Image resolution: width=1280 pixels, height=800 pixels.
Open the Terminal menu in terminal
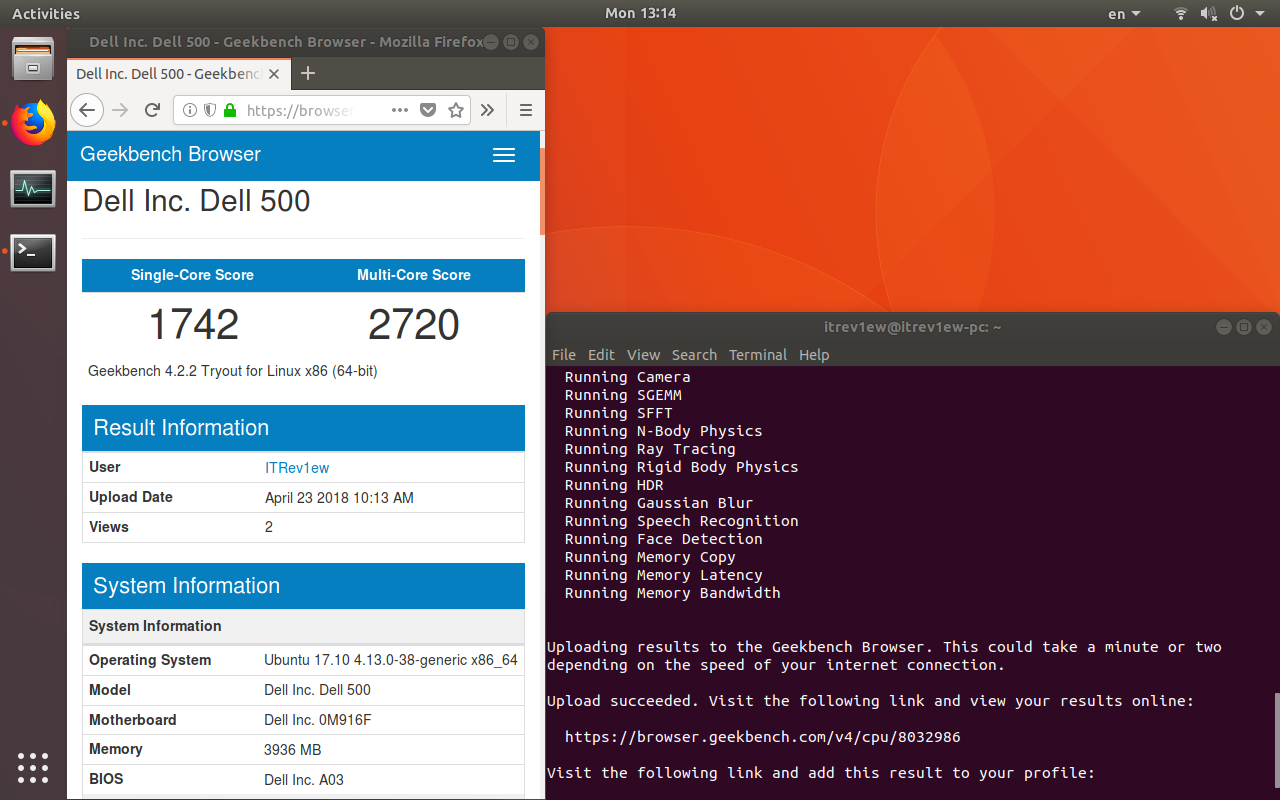[758, 354]
